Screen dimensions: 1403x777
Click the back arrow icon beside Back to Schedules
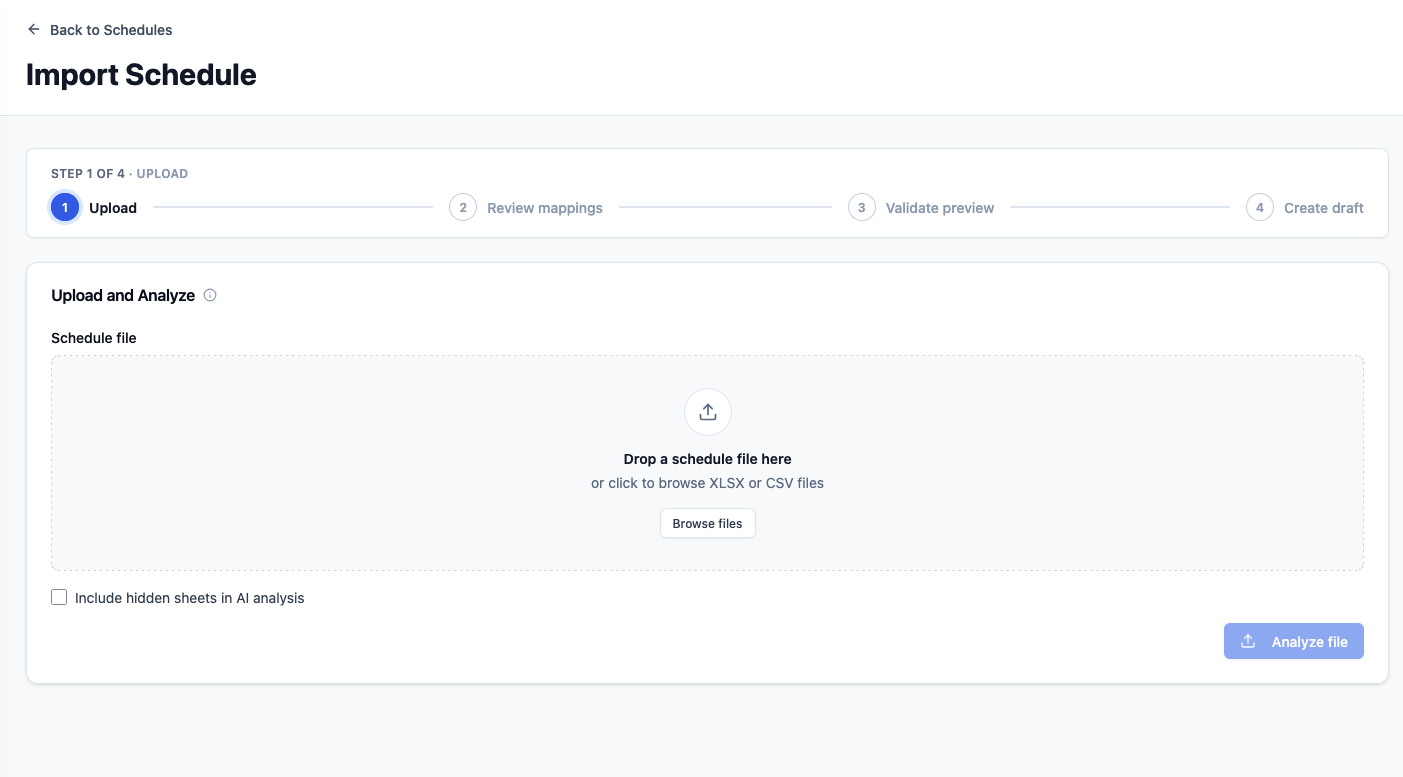click(x=34, y=30)
